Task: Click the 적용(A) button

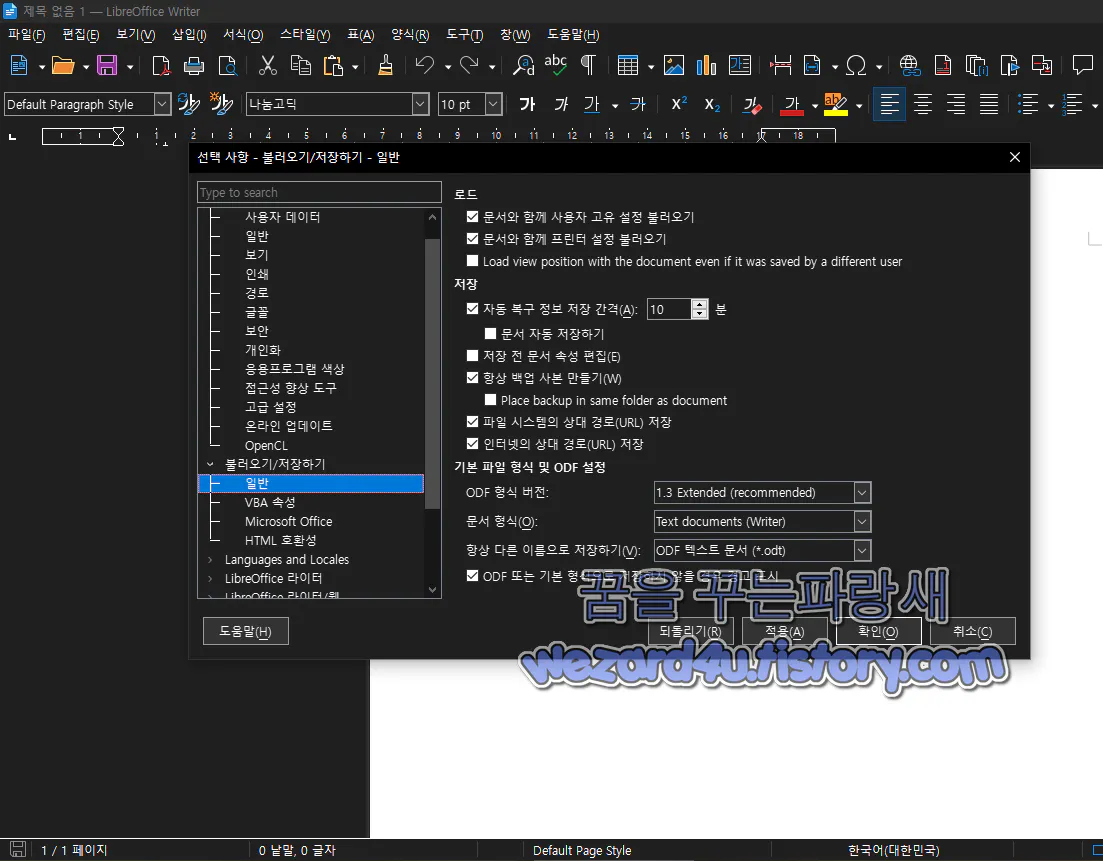Action: point(785,630)
